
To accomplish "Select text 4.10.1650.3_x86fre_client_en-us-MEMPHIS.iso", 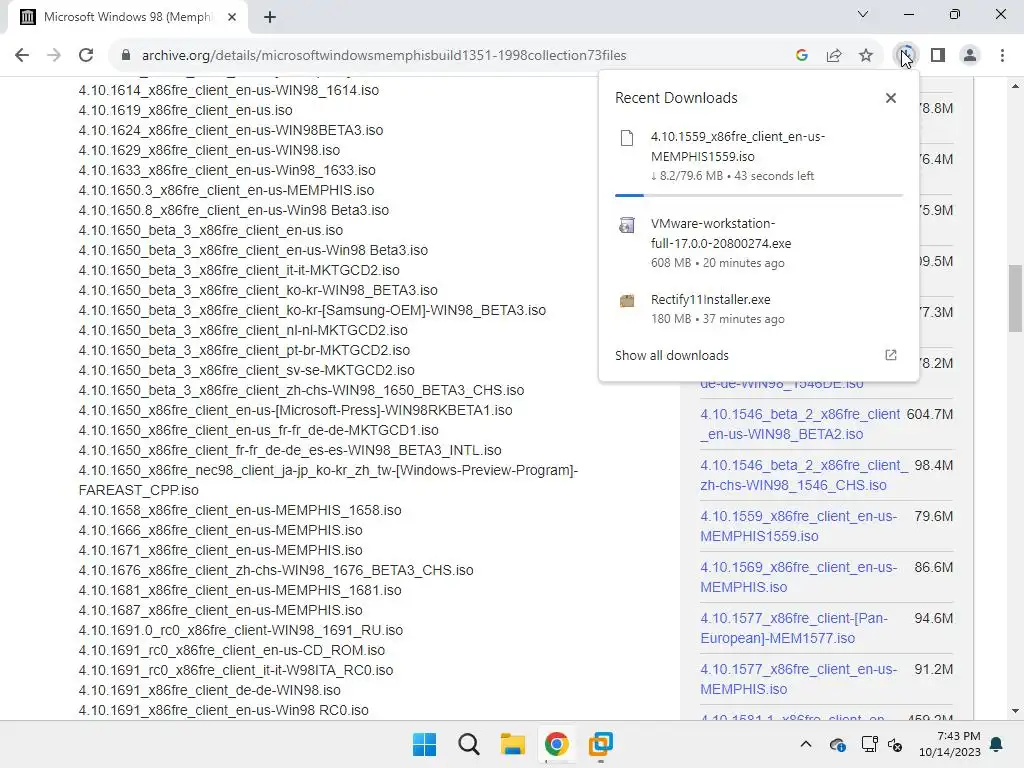I will tap(226, 190).
